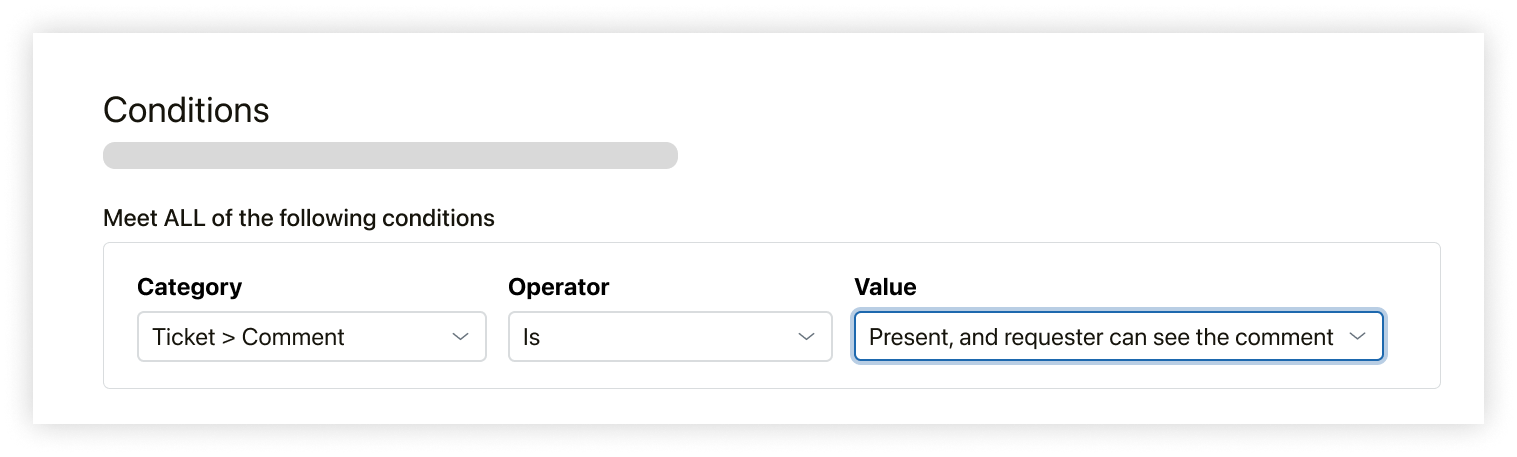The image size is (1517, 457).
Task: Click "Present, and requester can see the comment" text
Action: coord(1100,337)
